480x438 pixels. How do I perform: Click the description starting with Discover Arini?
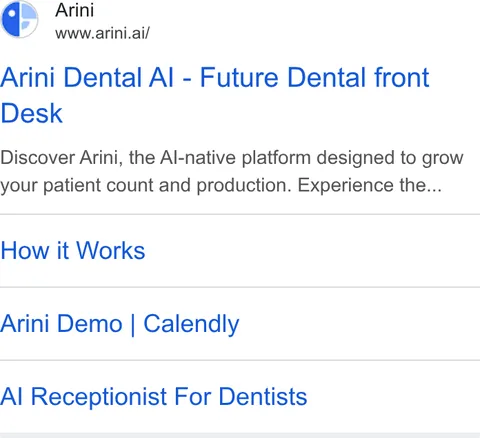[x=232, y=171]
